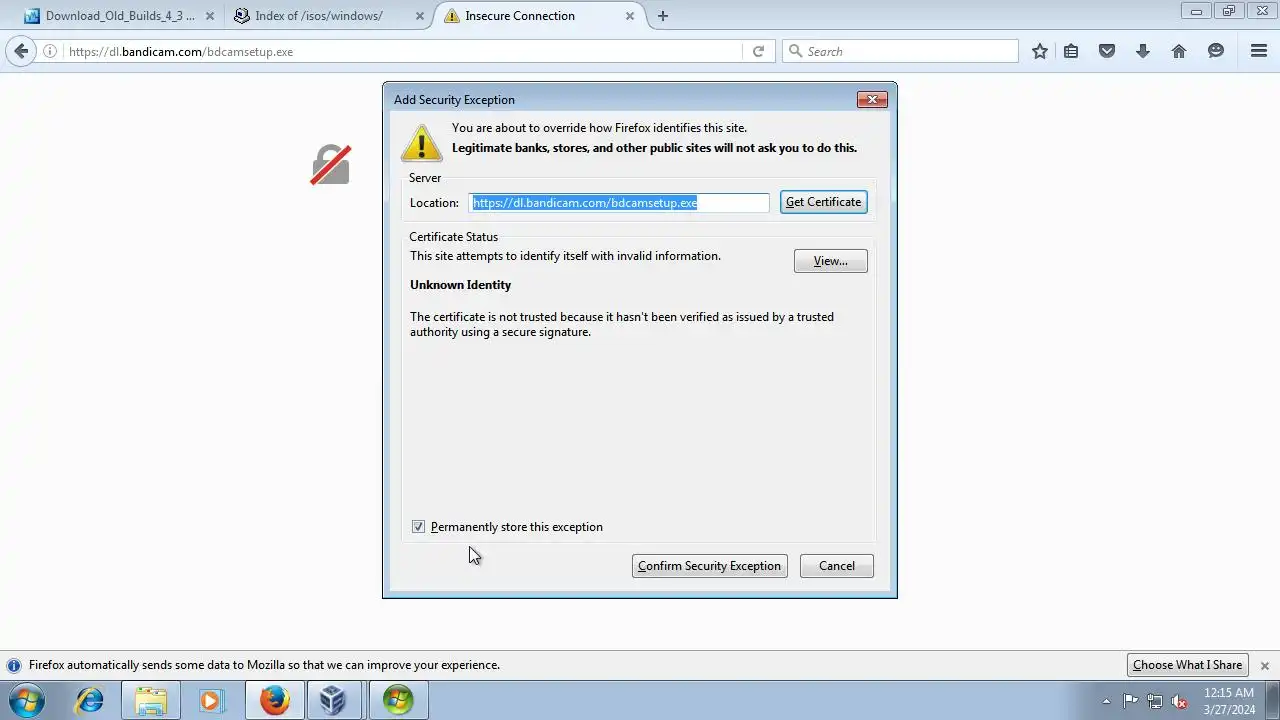The height and width of the screenshot is (720, 1280).
Task: Click Confirm Security Exception button
Action: click(x=709, y=566)
